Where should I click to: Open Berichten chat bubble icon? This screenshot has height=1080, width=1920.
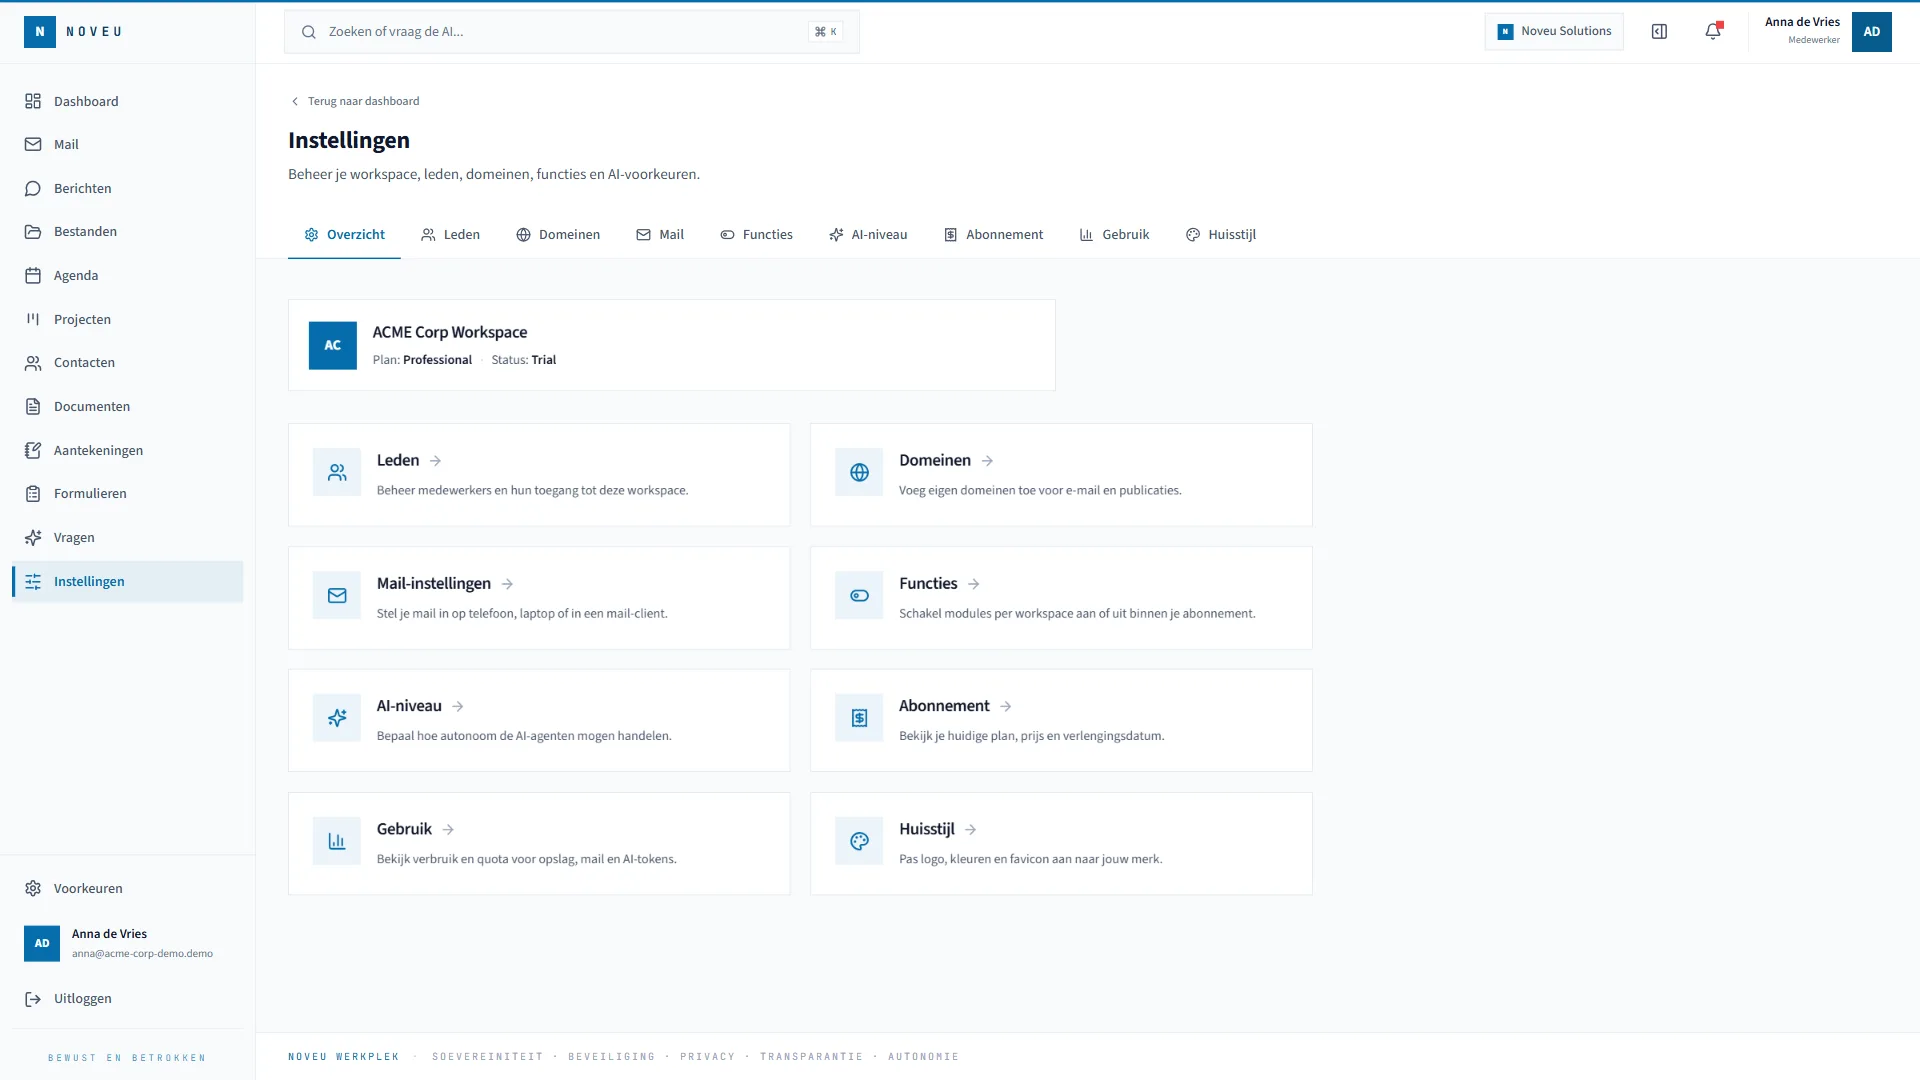coord(33,188)
